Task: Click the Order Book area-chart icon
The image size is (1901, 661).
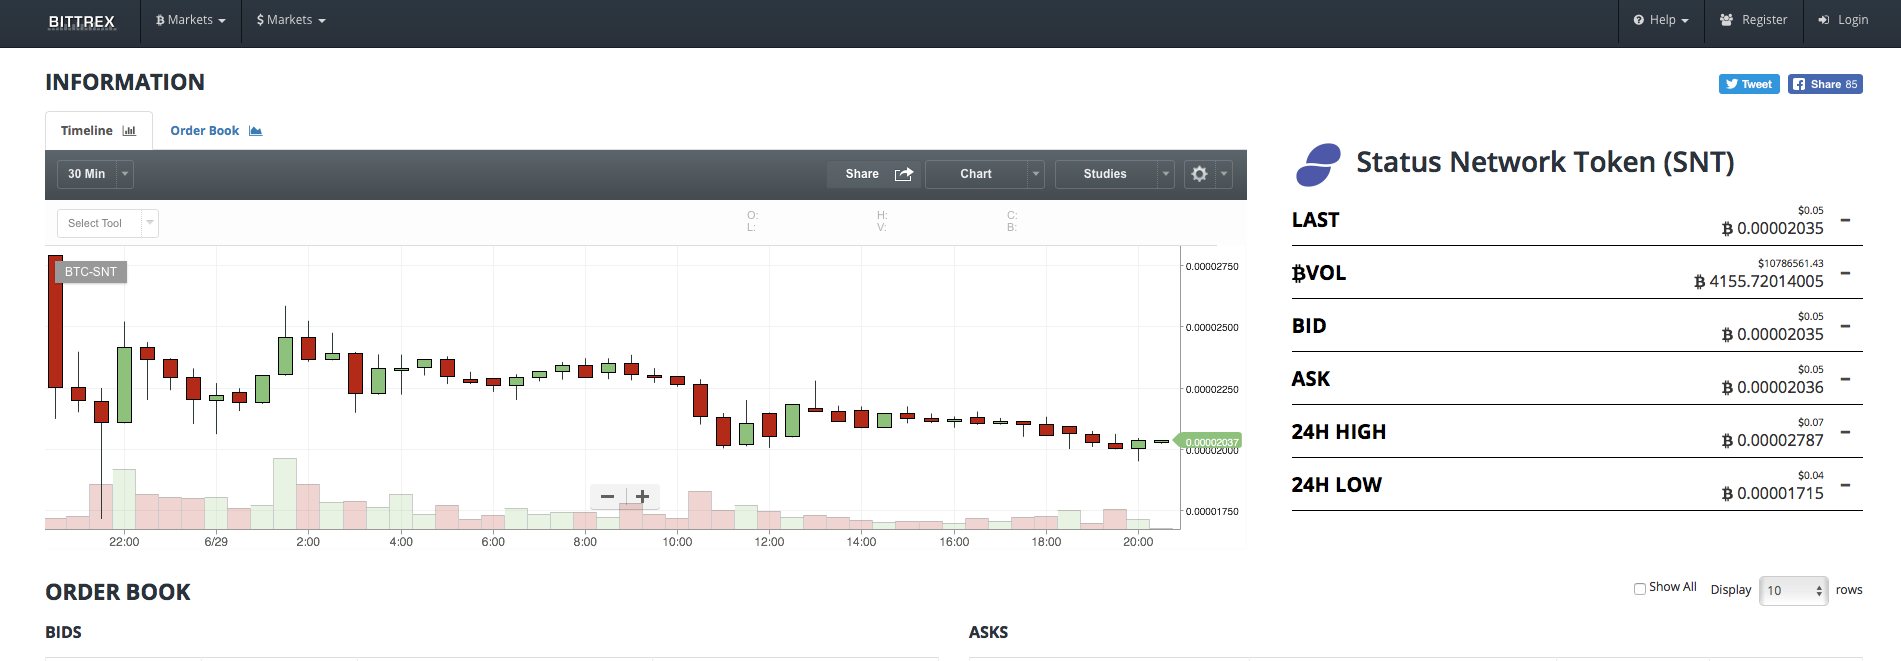Action: click(x=256, y=131)
